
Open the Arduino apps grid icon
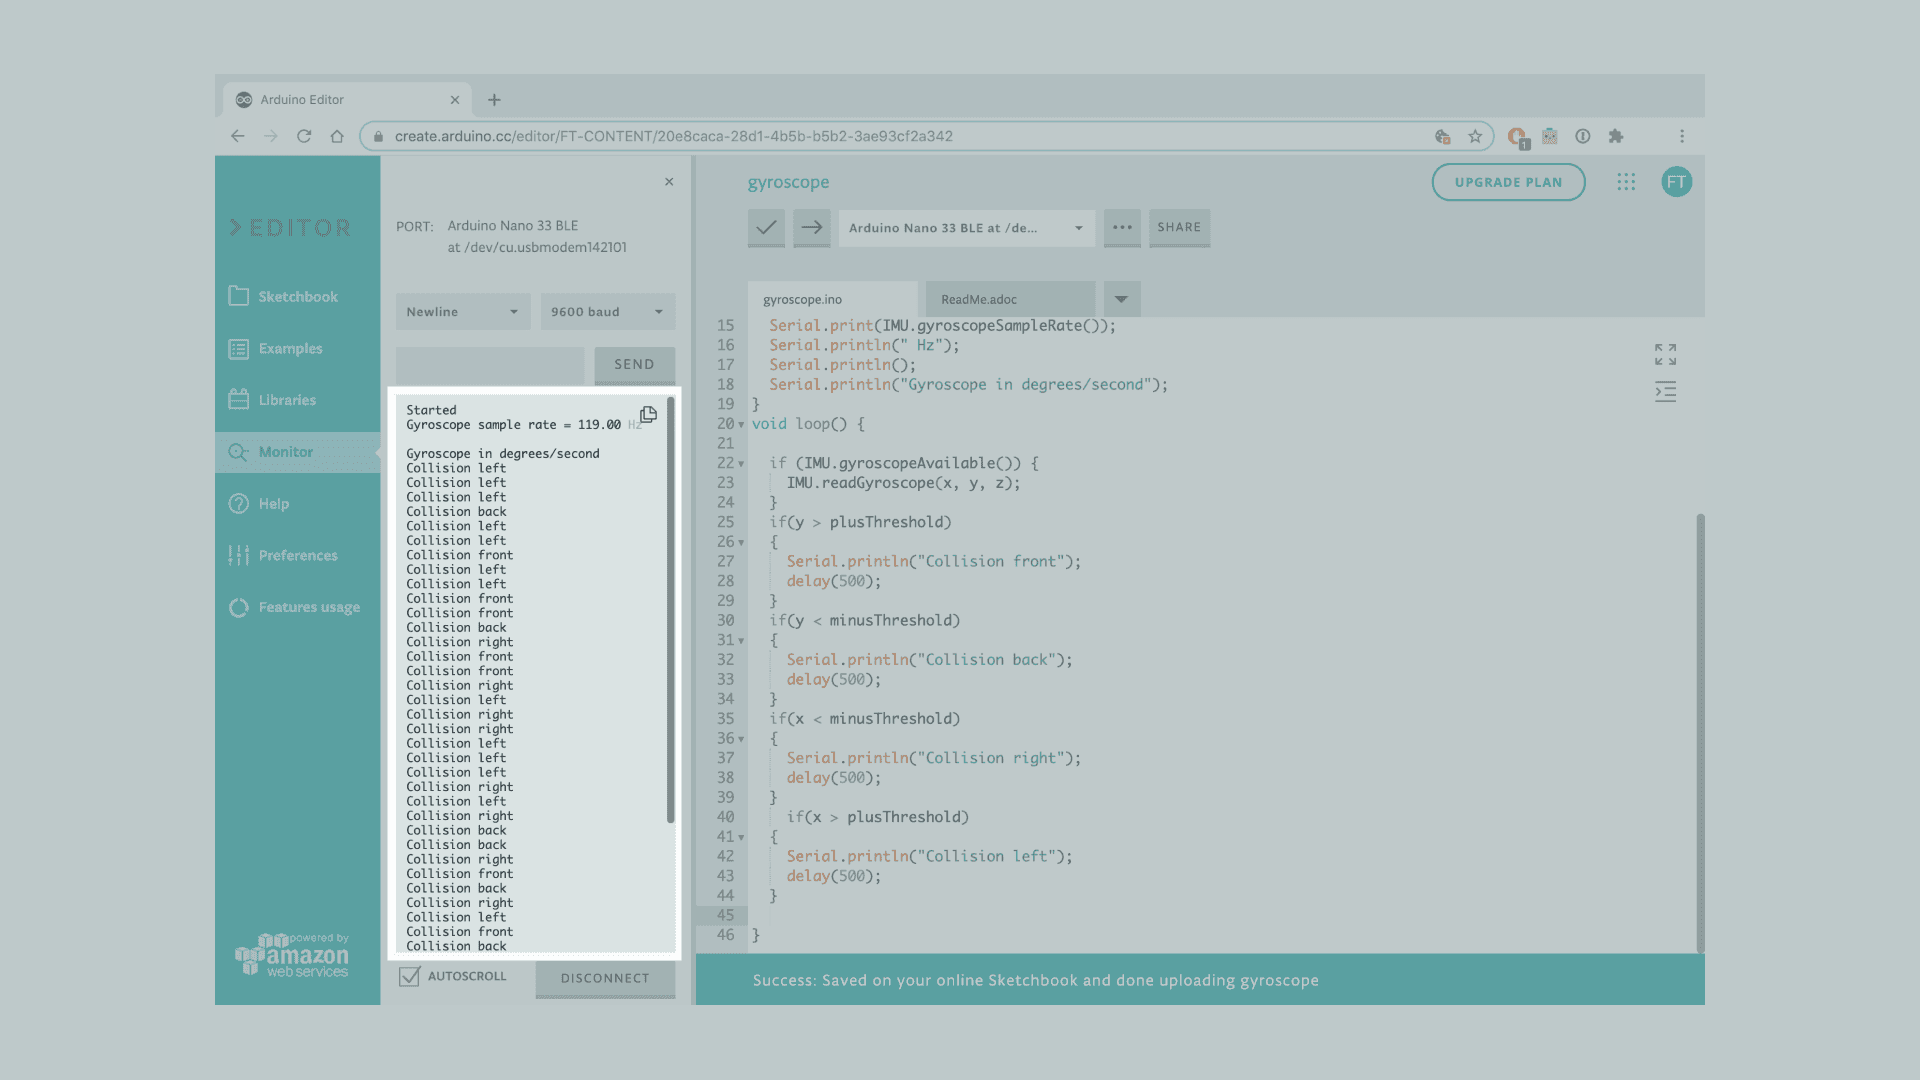point(1626,182)
